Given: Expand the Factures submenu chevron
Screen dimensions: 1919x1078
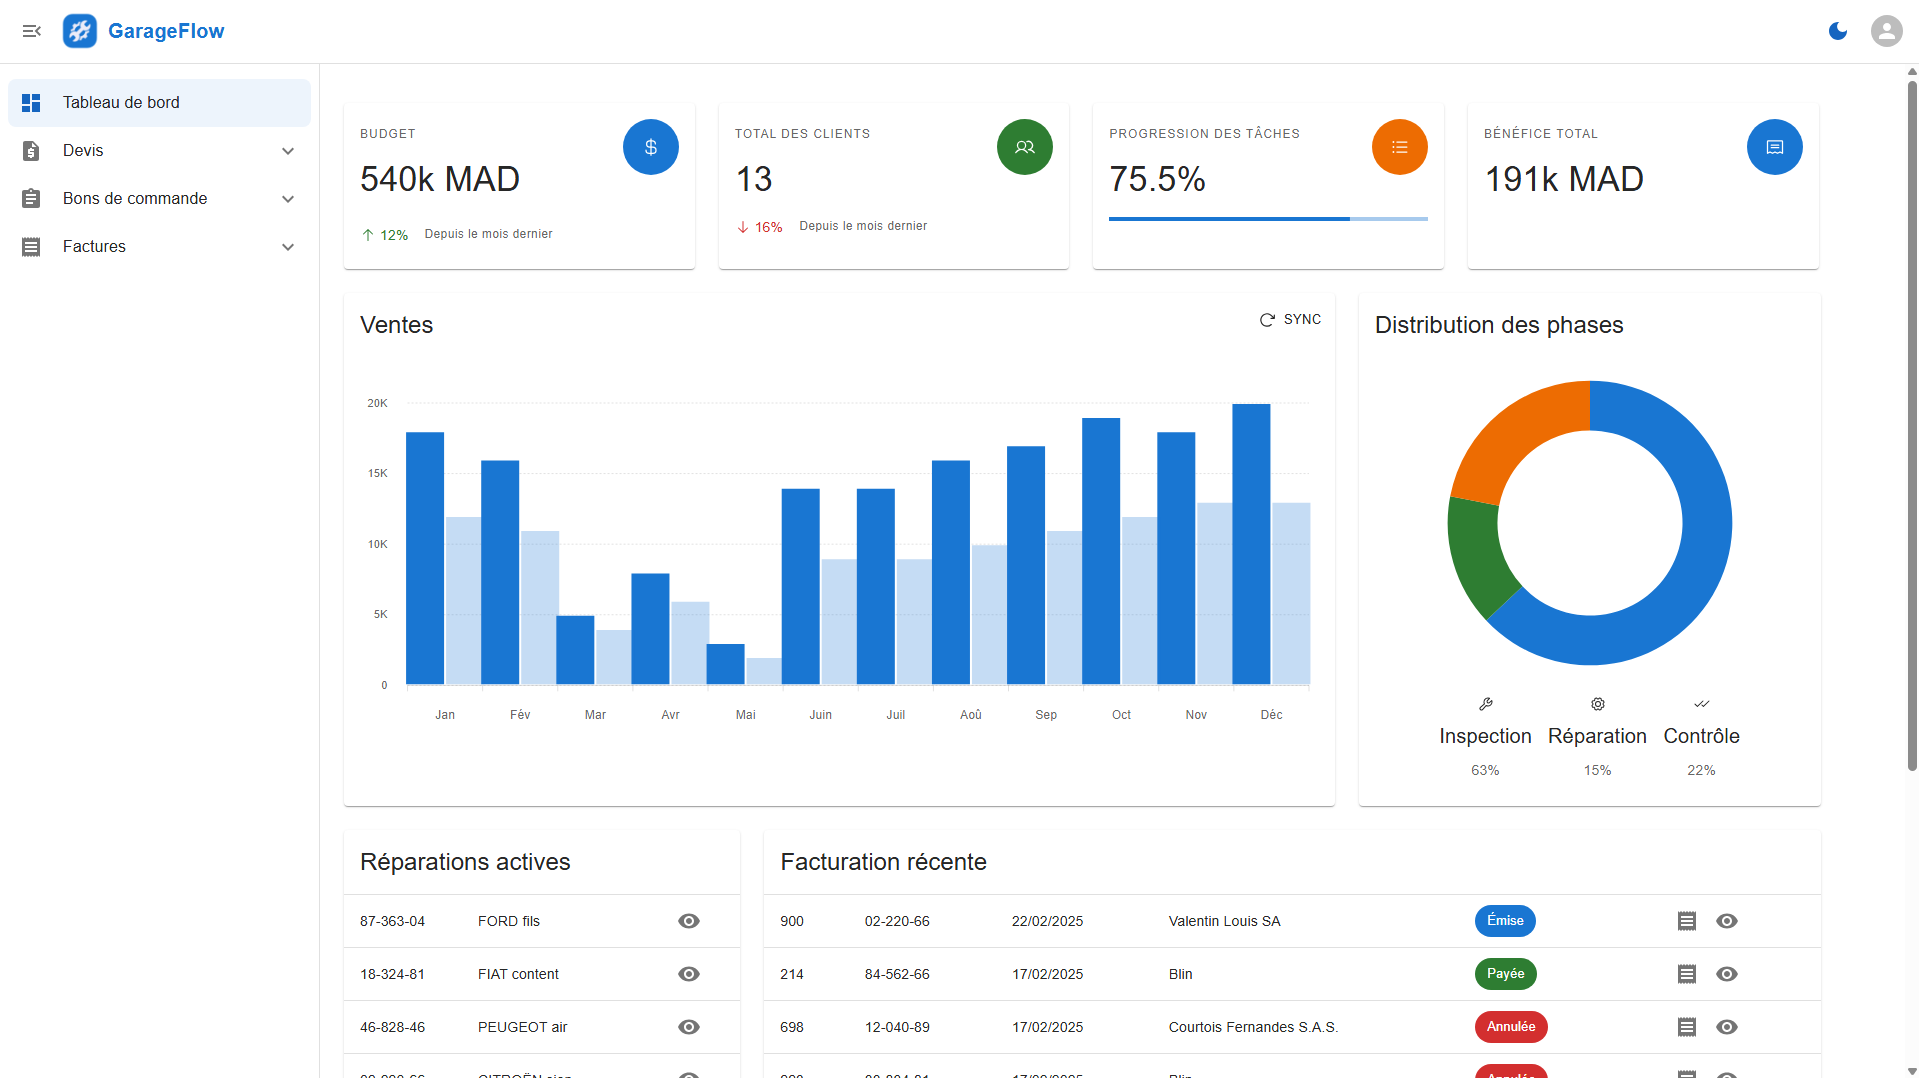Looking at the screenshot, I should click(288, 247).
